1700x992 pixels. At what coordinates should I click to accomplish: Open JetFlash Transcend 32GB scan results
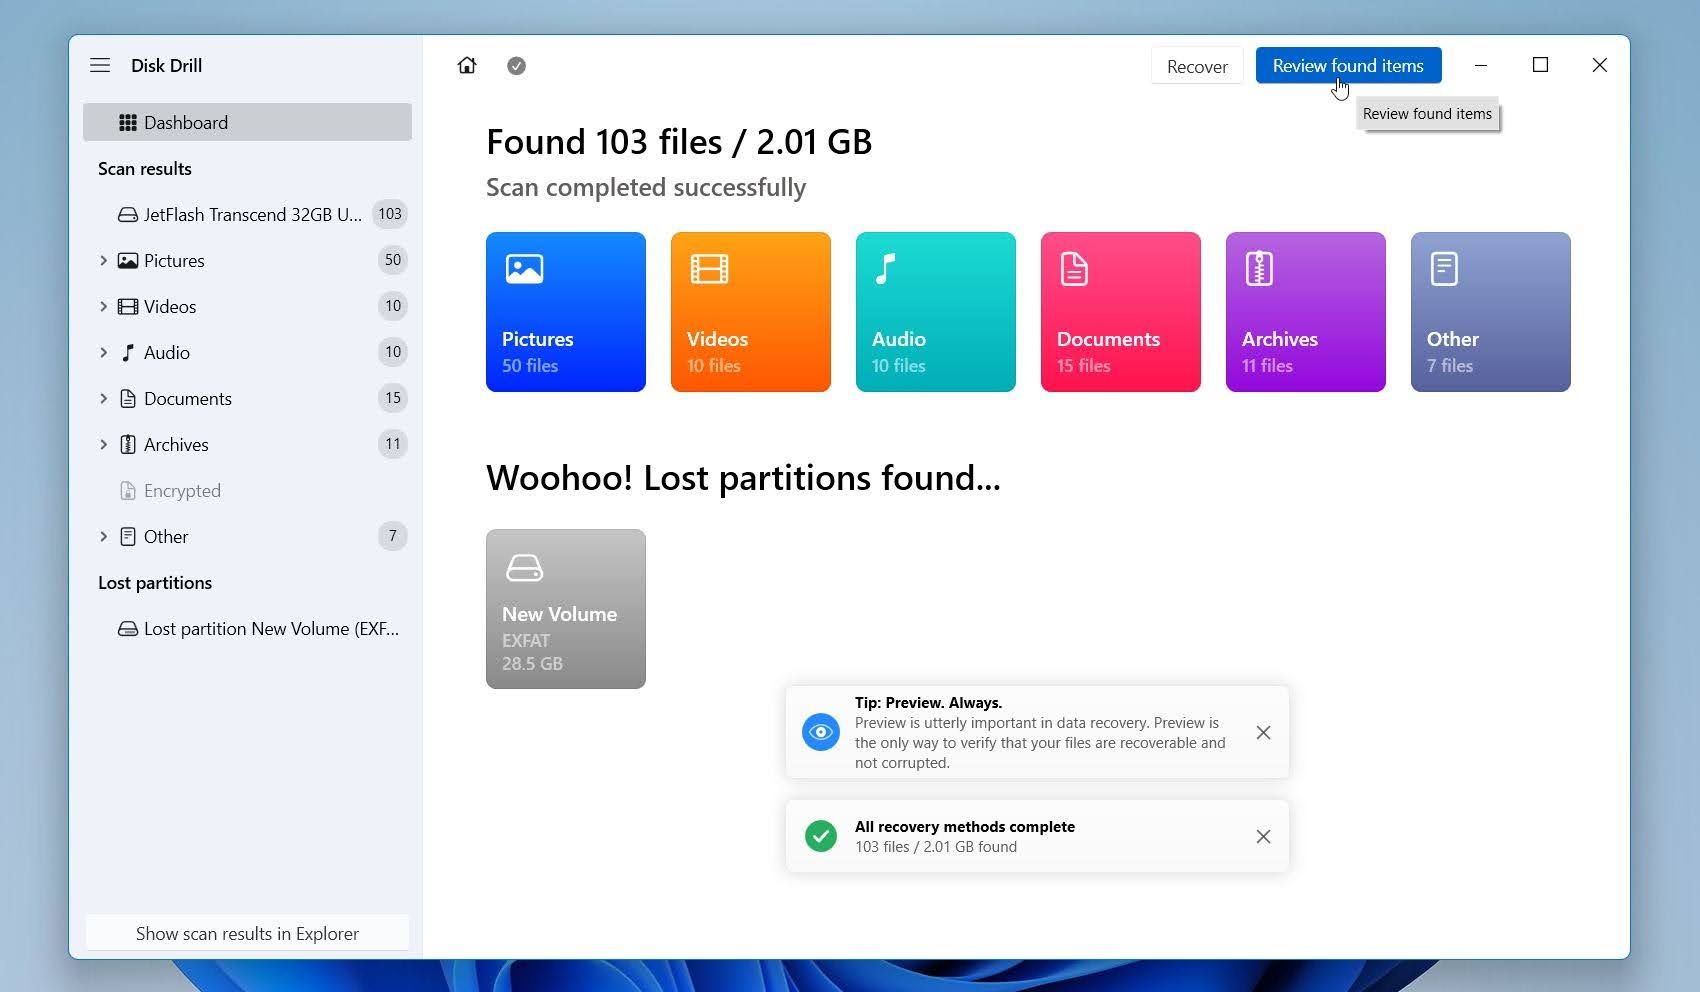pos(247,214)
